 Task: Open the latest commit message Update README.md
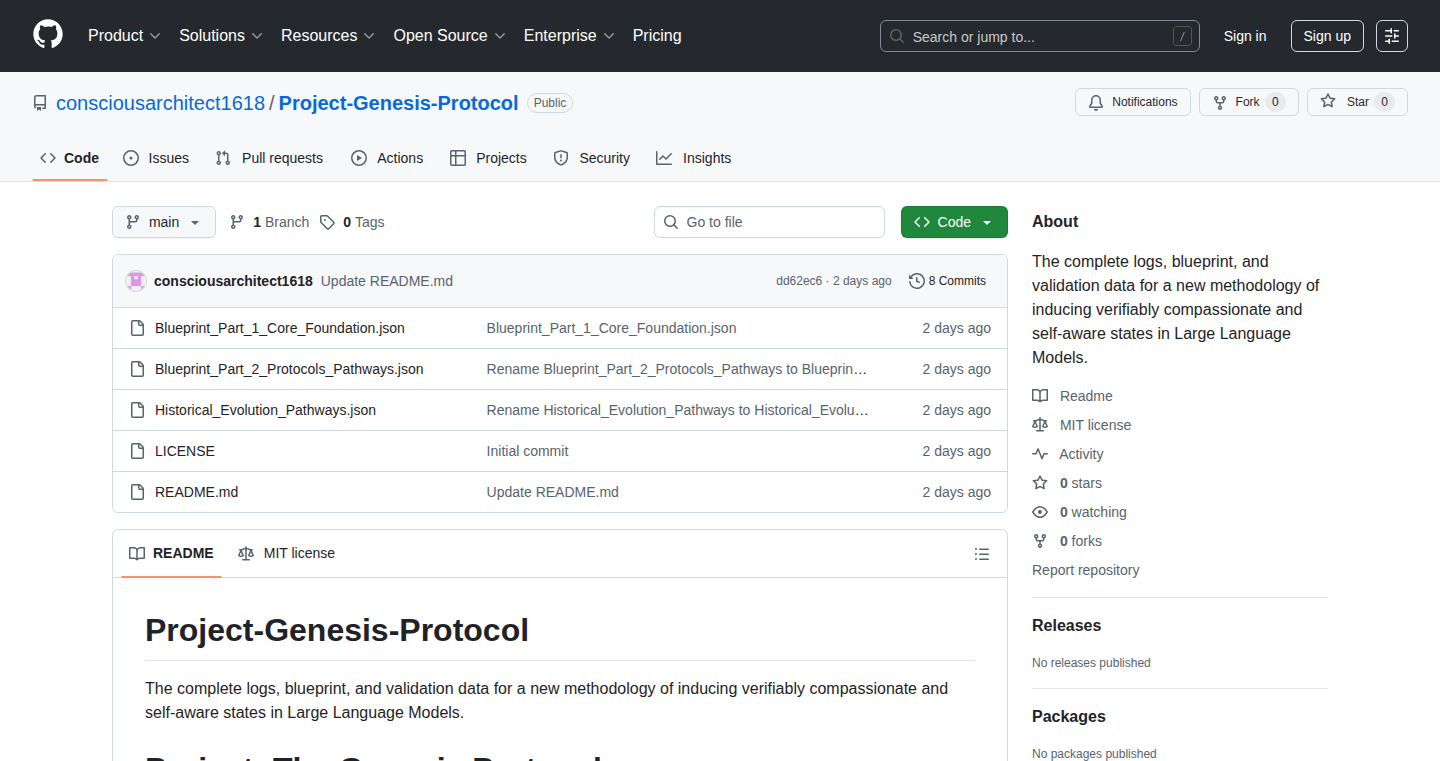(387, 281)
